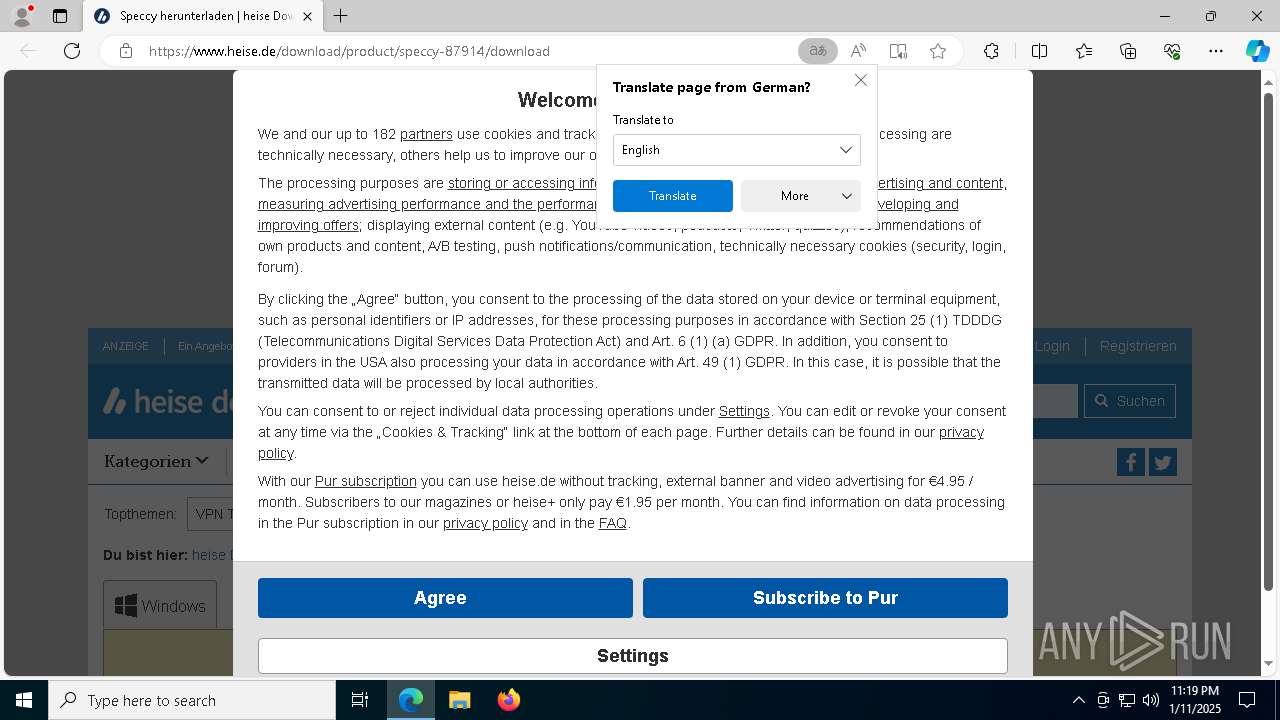Open a new tab with plus icon
This screenshot has height=720, width=1280.
tap(341, 16)
